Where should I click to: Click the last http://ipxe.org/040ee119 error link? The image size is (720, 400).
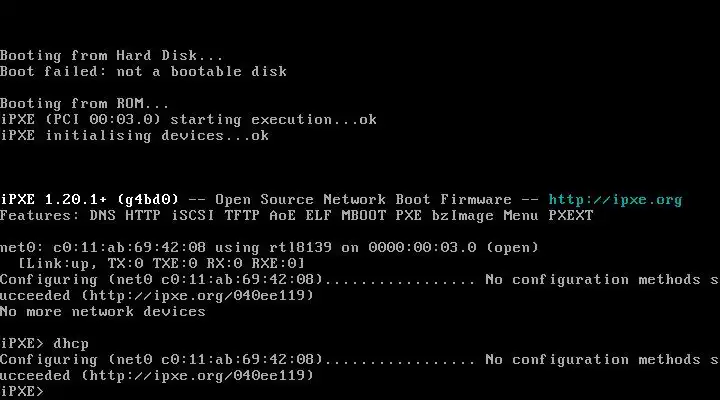[196, 375]
